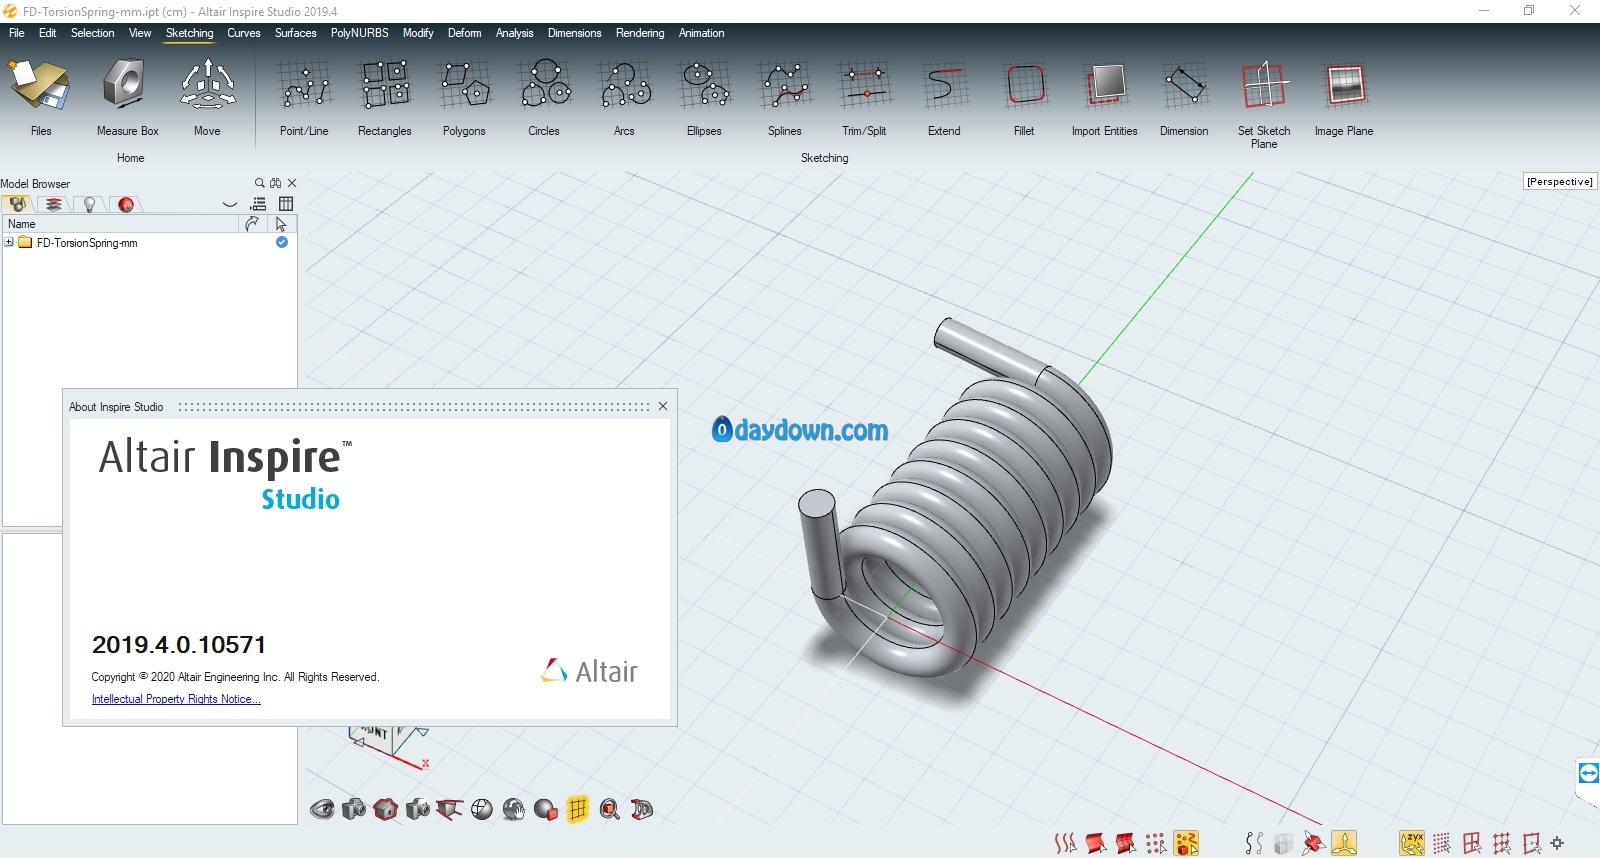The width and height of the screenshot is (1600, 858).
Task: Select the Point/Line sketch tool
Action: coord(304,98)
